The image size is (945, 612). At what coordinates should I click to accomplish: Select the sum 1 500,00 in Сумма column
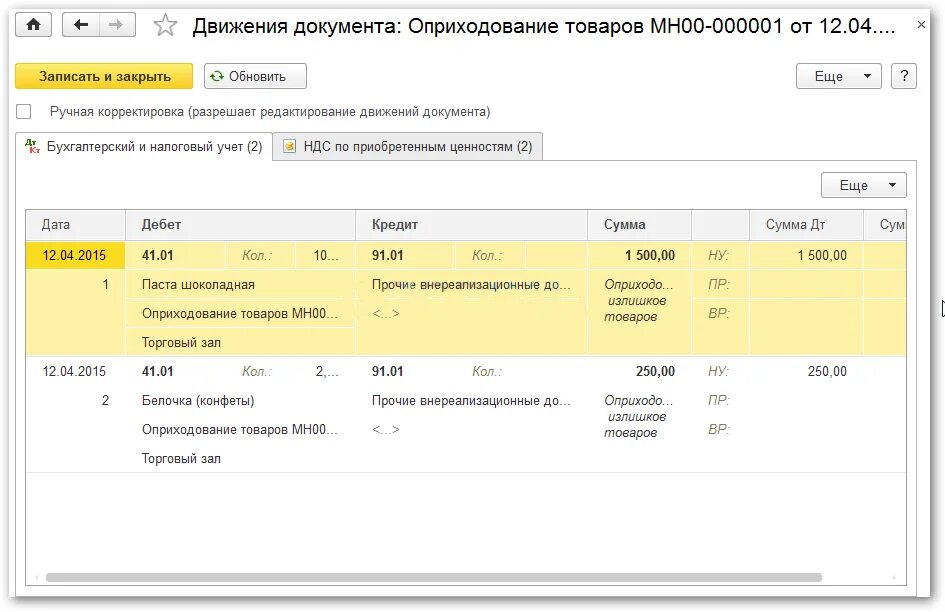(639, 256)
